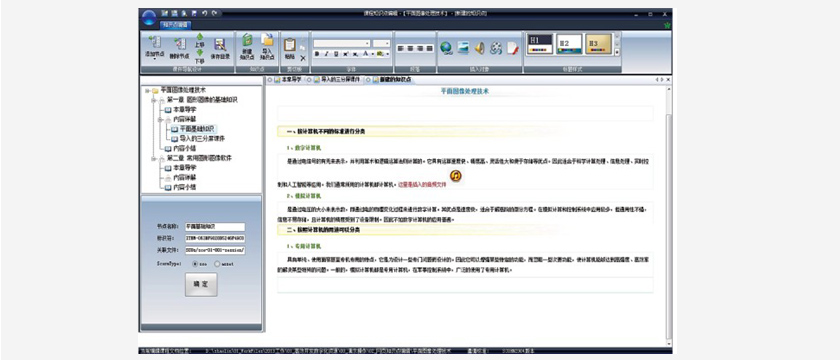840x360 pixels.
Task: Switch to the 本章导学 document tab
Action: [287, 79]
